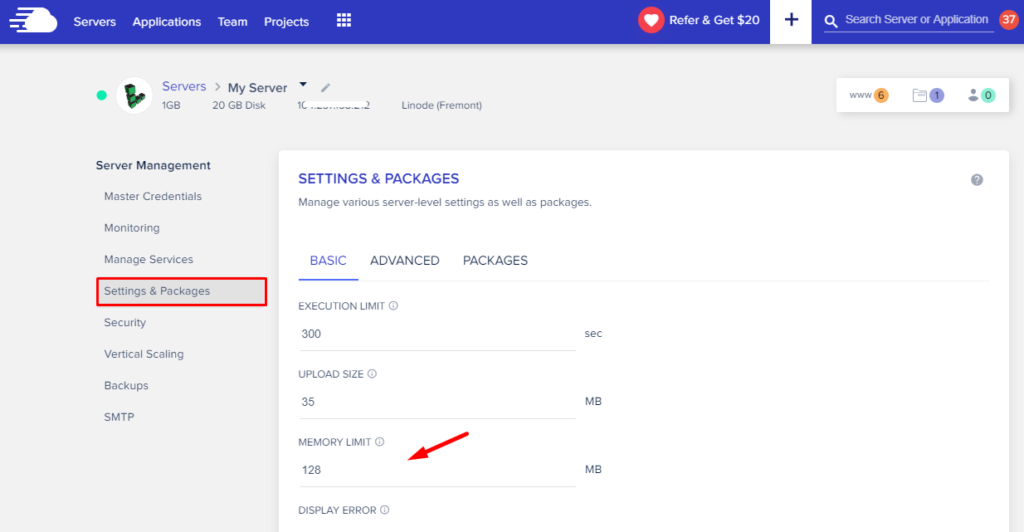Open Applications in the top navigation
This screenshot has width=1024, height=532.
pyautogui.click(x=166, y=22)
